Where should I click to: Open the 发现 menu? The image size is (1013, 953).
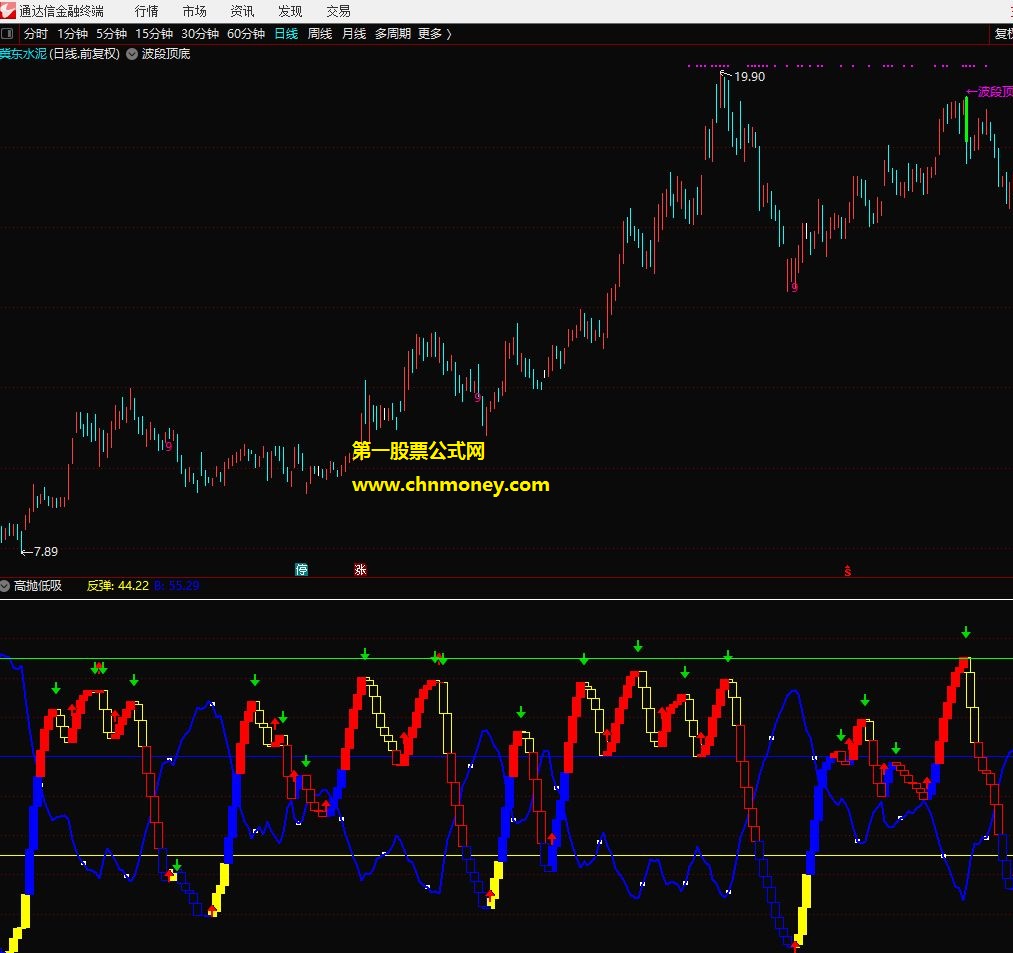290,11
